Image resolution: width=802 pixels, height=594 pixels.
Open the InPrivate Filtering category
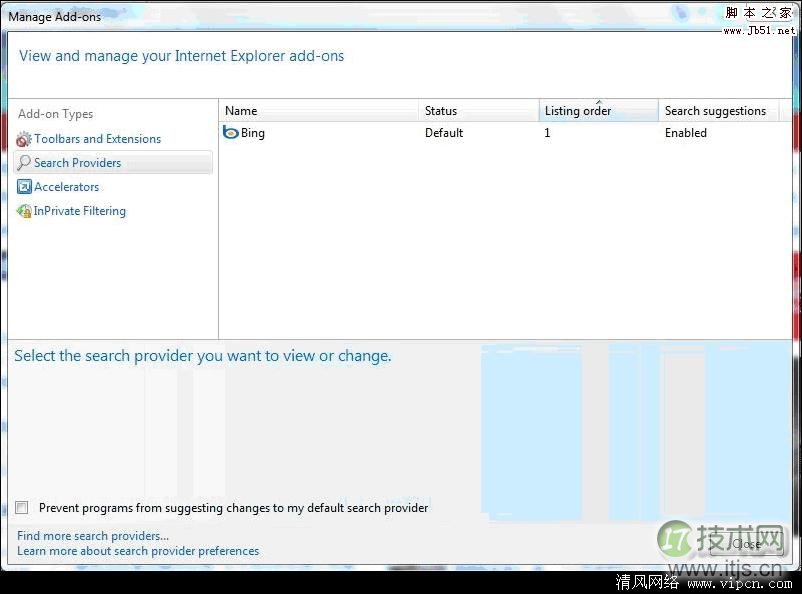80,211
